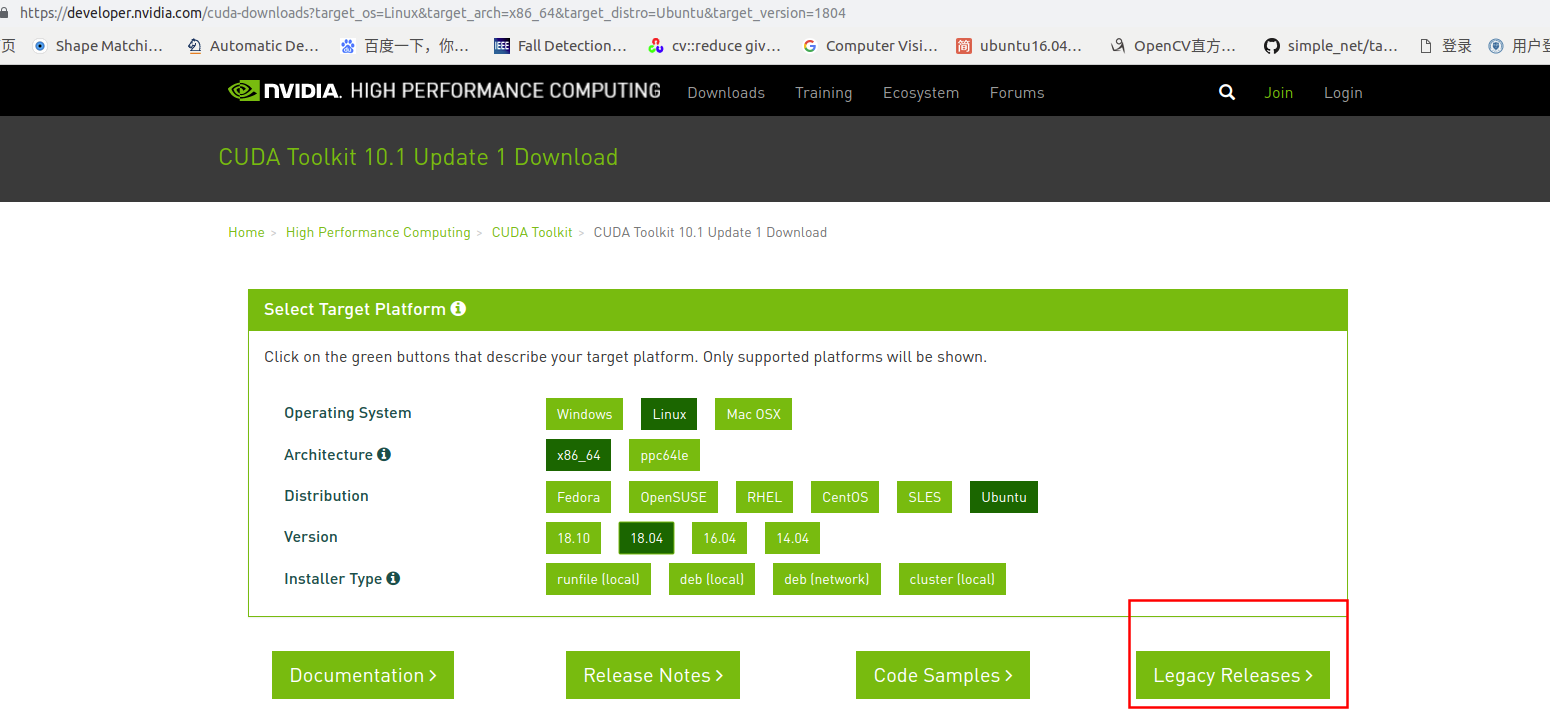Click the Operating System row label

[347, 413]
